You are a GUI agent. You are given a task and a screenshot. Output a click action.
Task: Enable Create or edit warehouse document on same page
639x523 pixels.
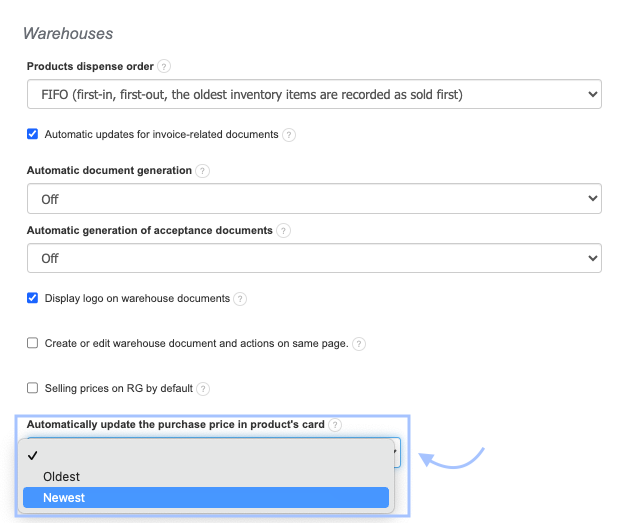33,344
